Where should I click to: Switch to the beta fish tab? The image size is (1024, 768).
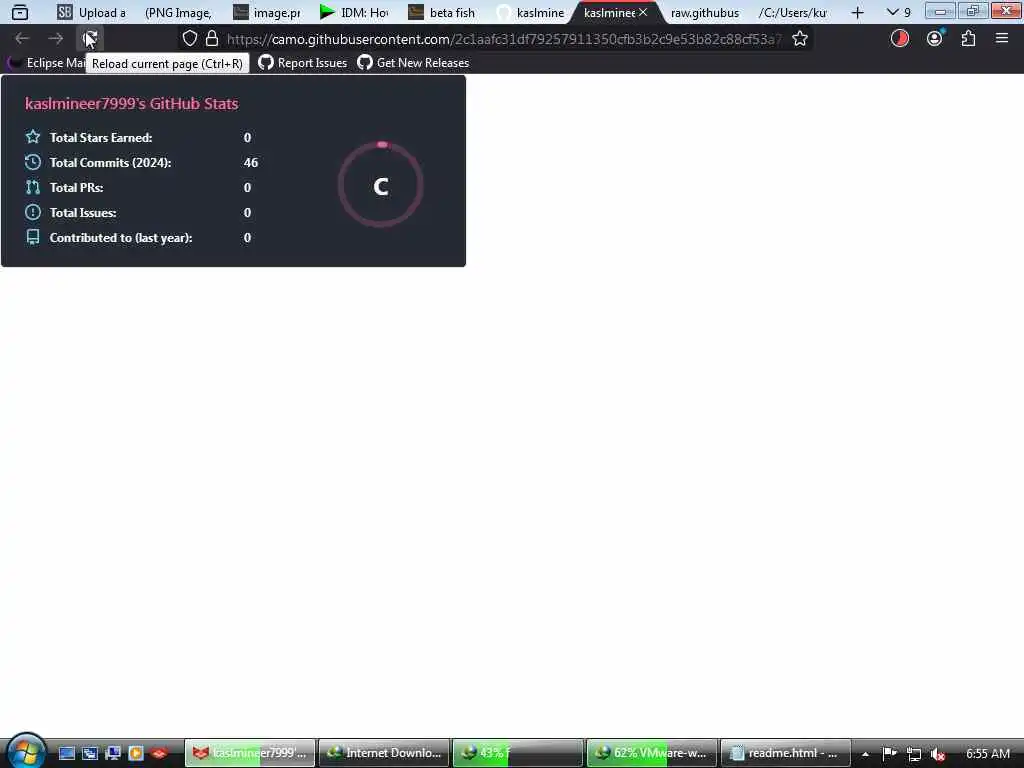tap(442, 12)
